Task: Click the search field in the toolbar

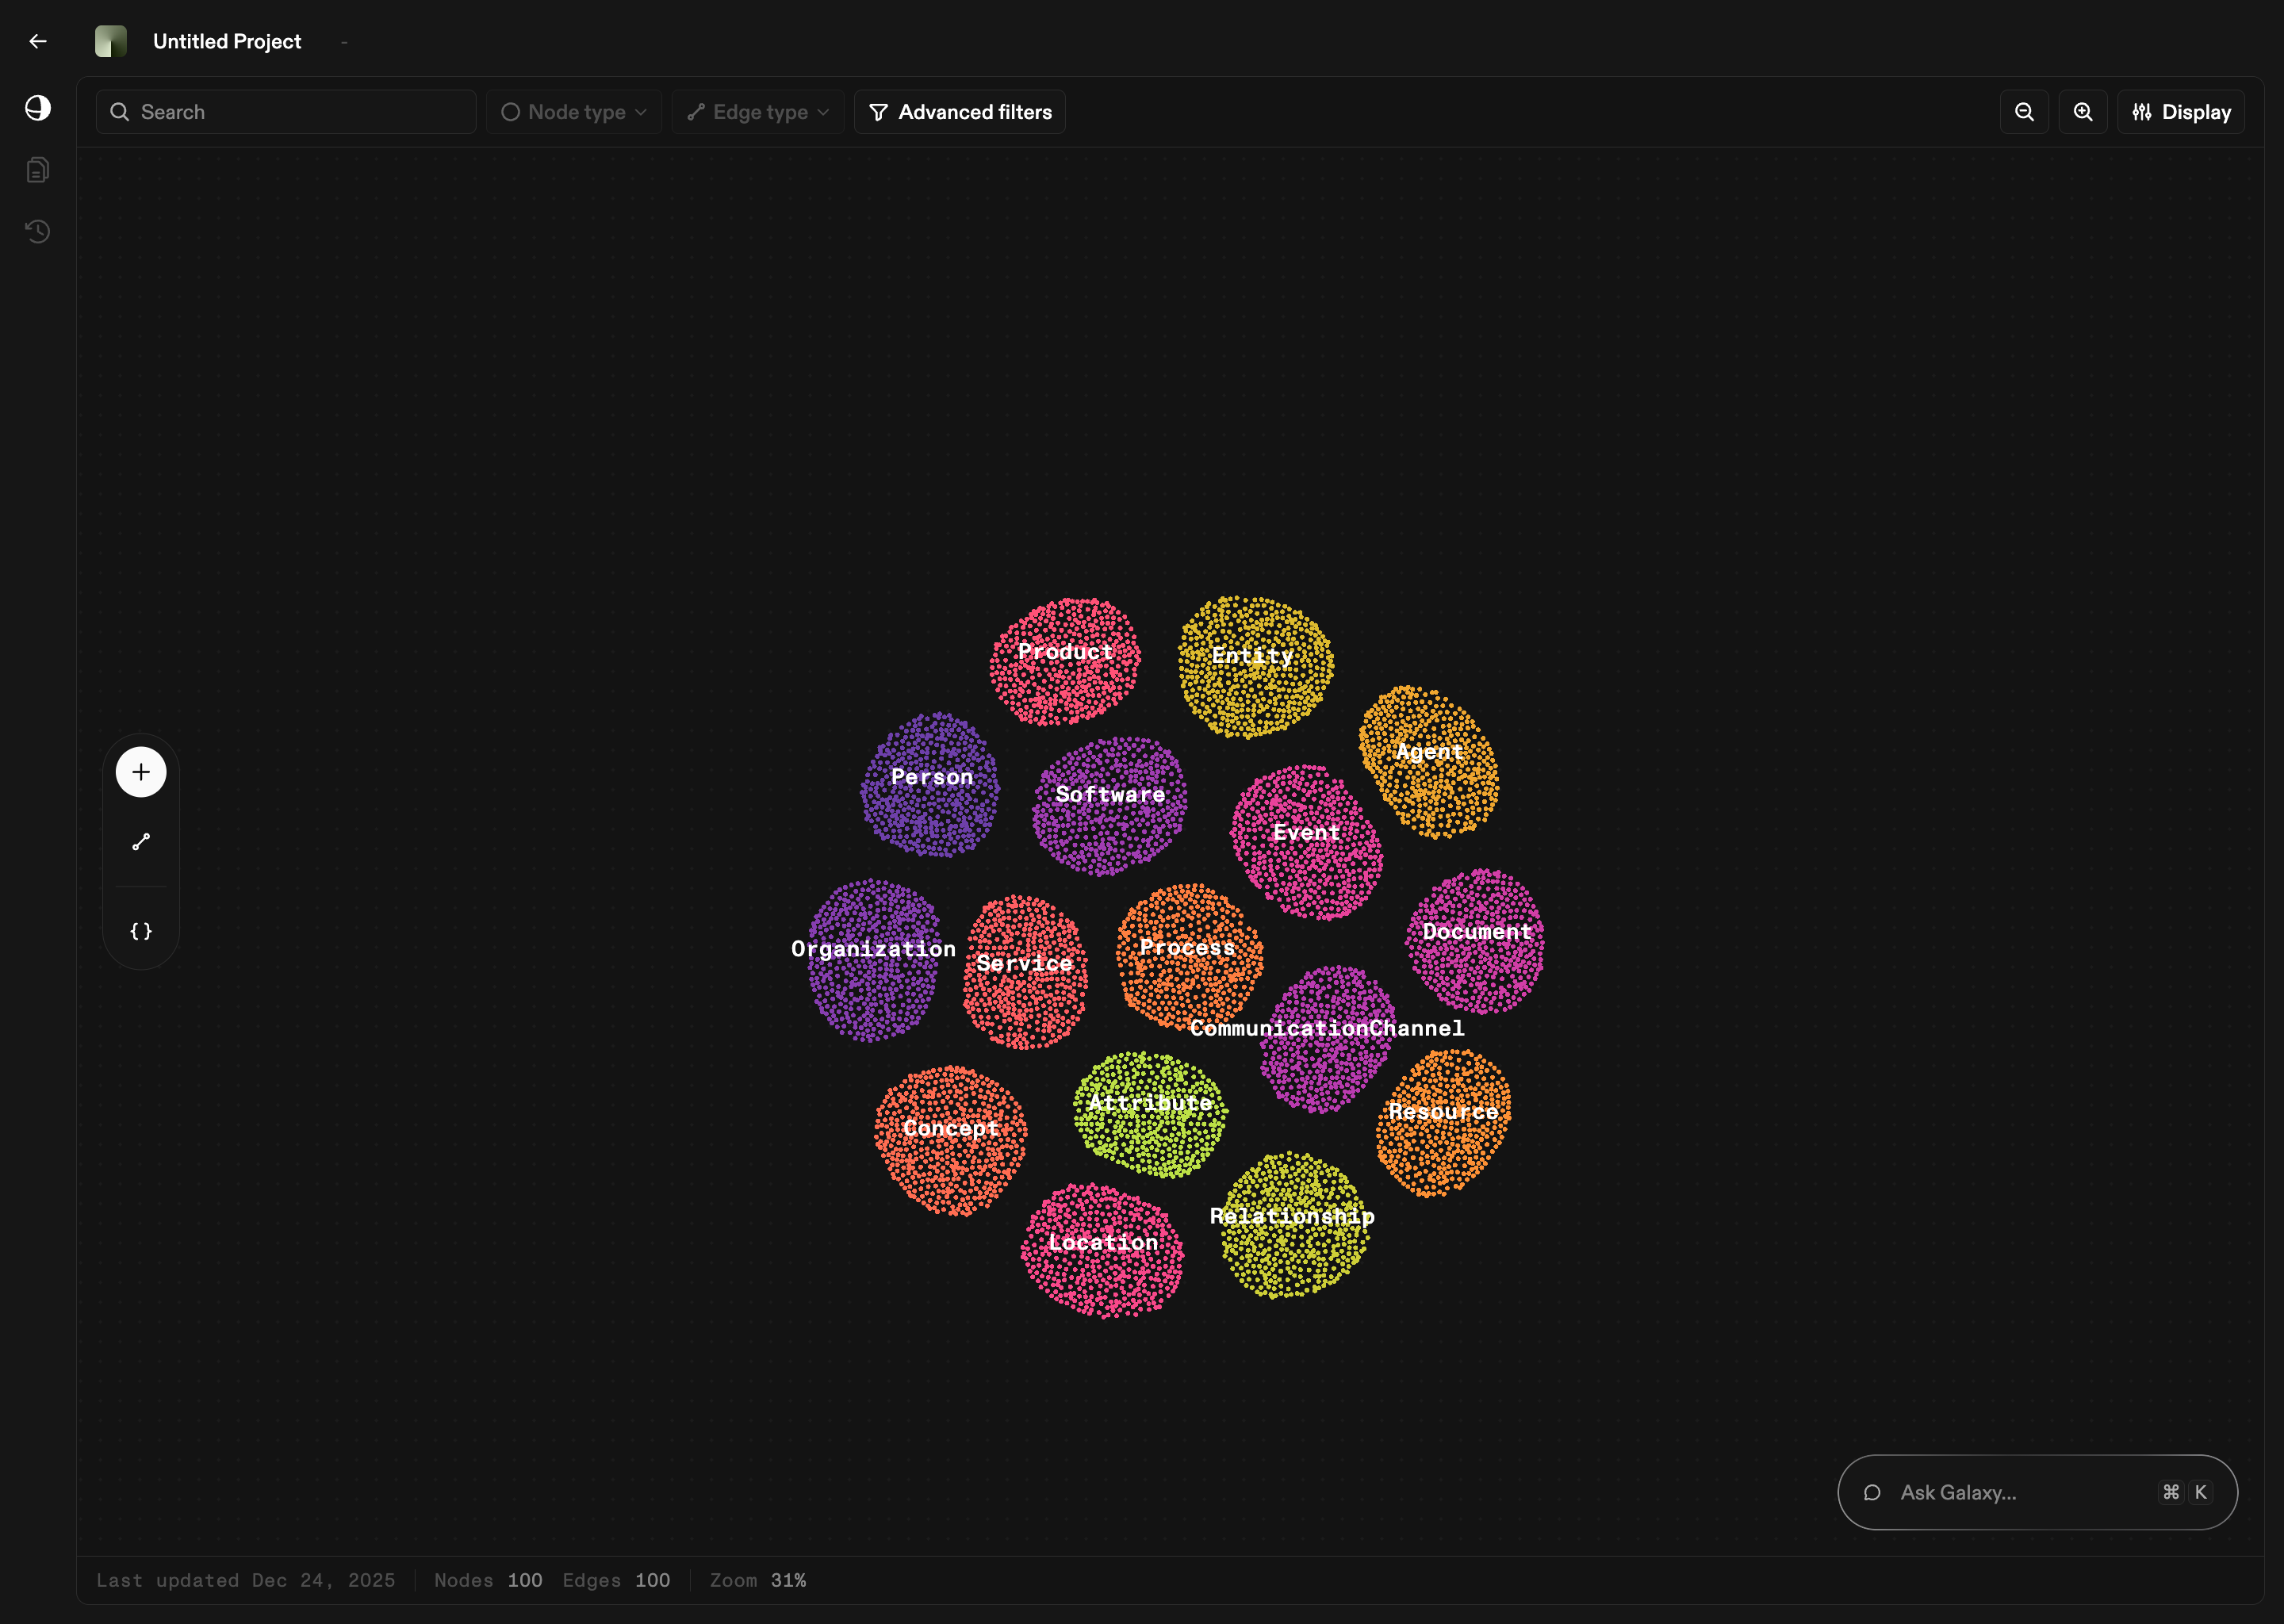Action: (x=285, y=111)
